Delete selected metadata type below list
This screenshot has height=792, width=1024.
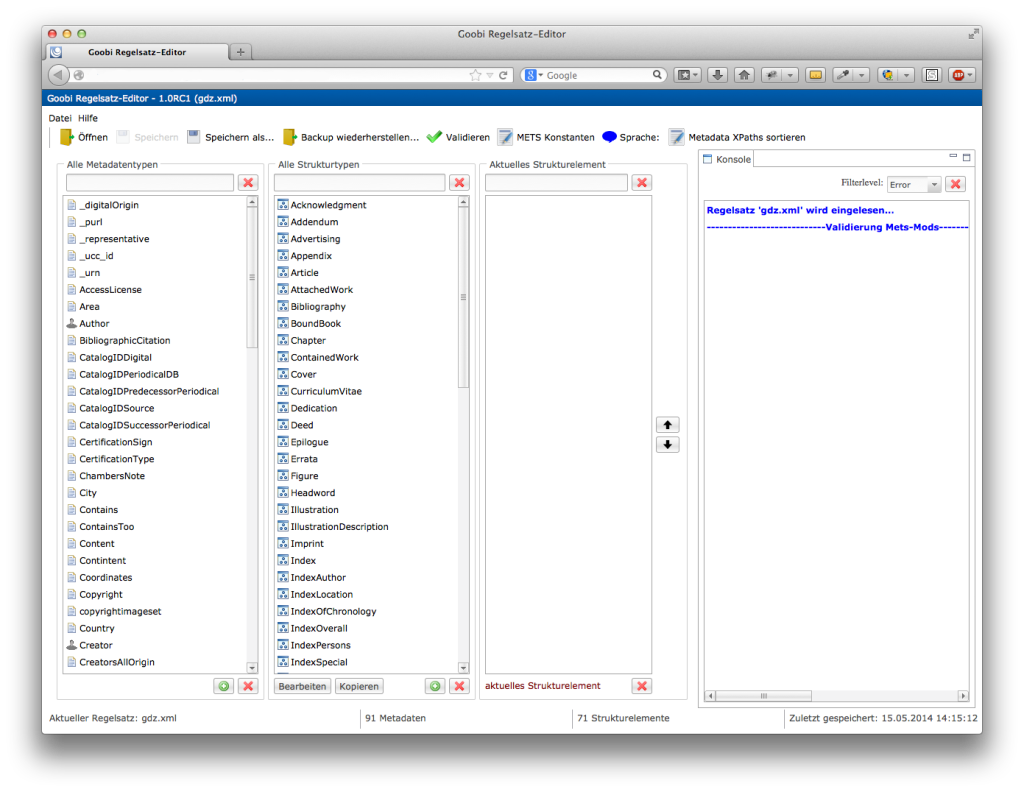248,686
